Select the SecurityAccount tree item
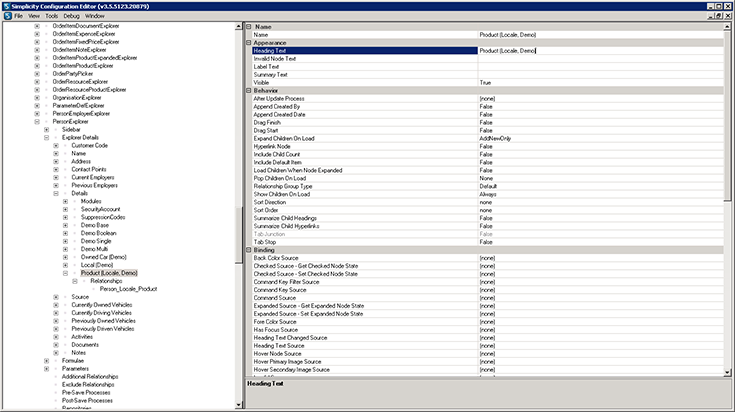Screen dimensions: 735x412 [100, 209]
